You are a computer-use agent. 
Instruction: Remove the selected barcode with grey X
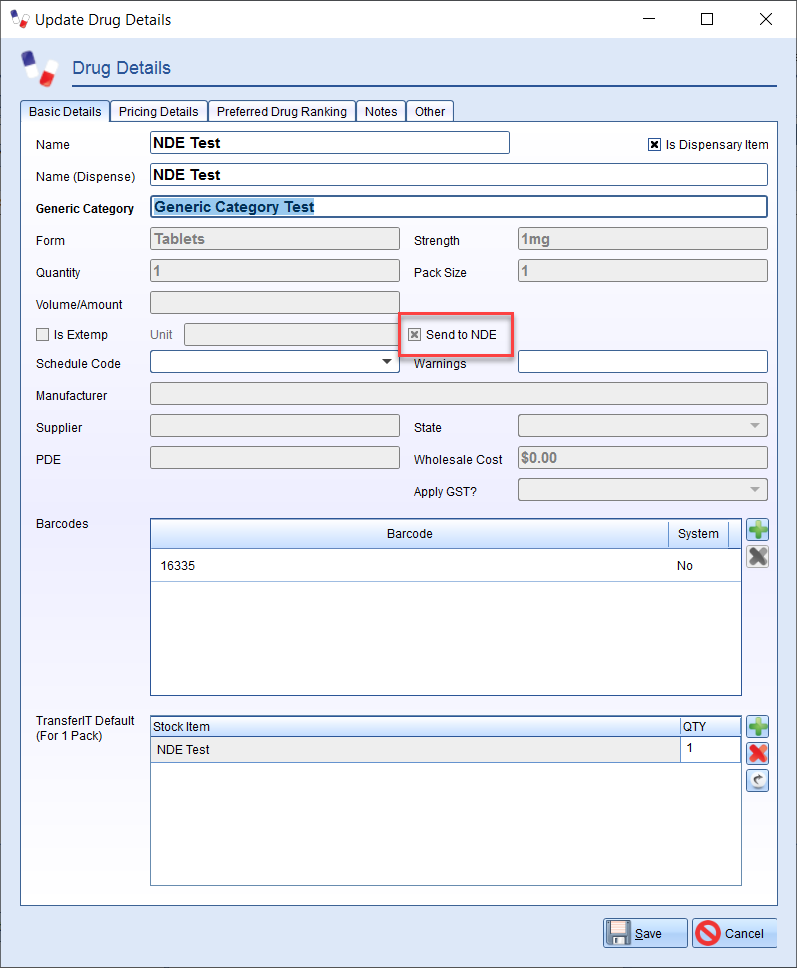[757, 557]
